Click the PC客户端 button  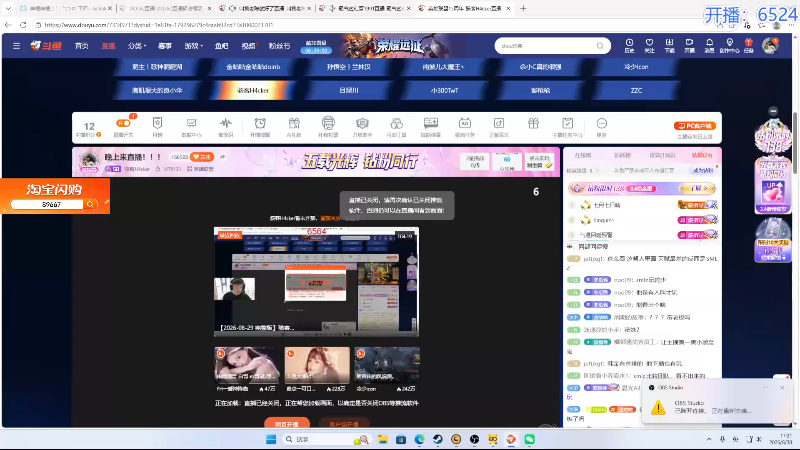[694, 126]
